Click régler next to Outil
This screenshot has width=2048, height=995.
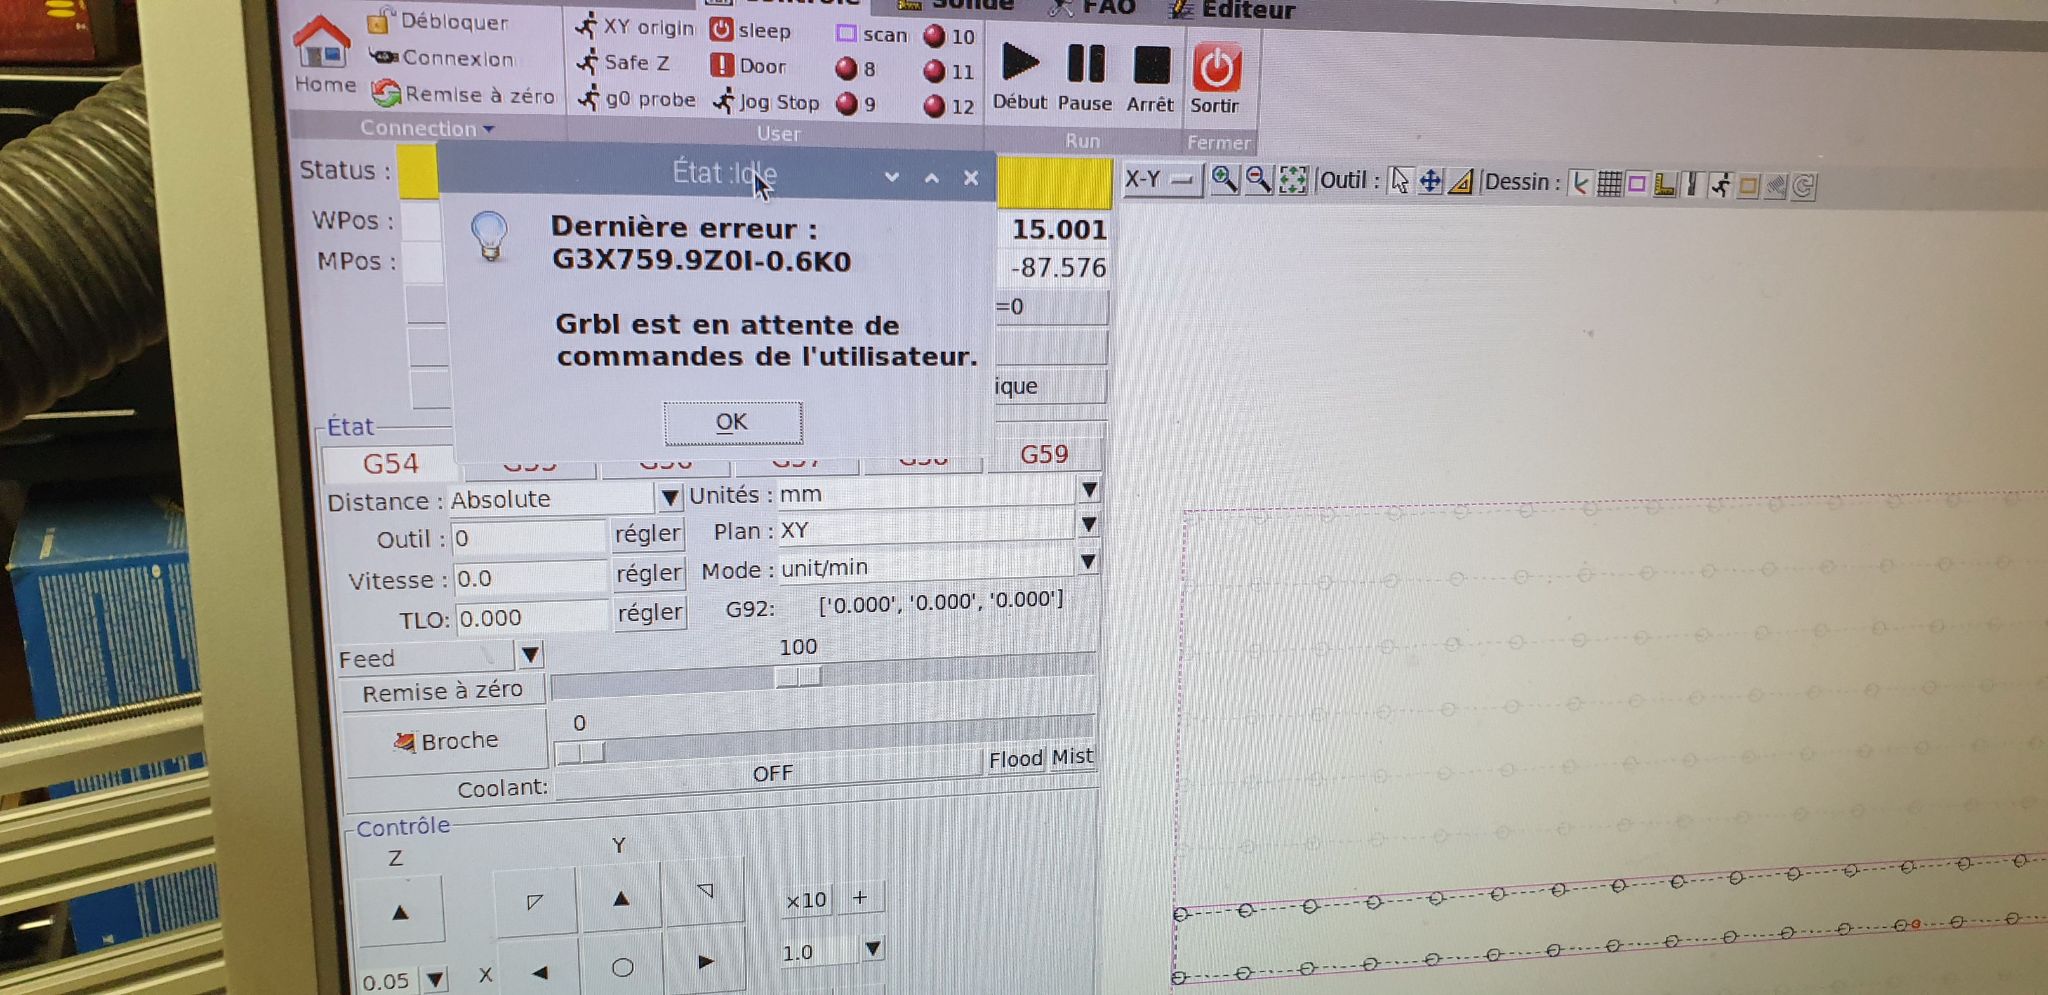648,534
